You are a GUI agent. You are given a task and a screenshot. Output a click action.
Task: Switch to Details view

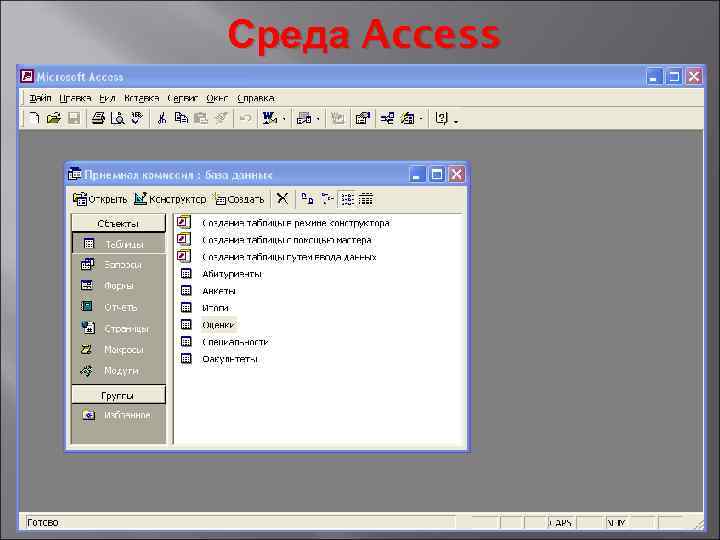point(366,199)
